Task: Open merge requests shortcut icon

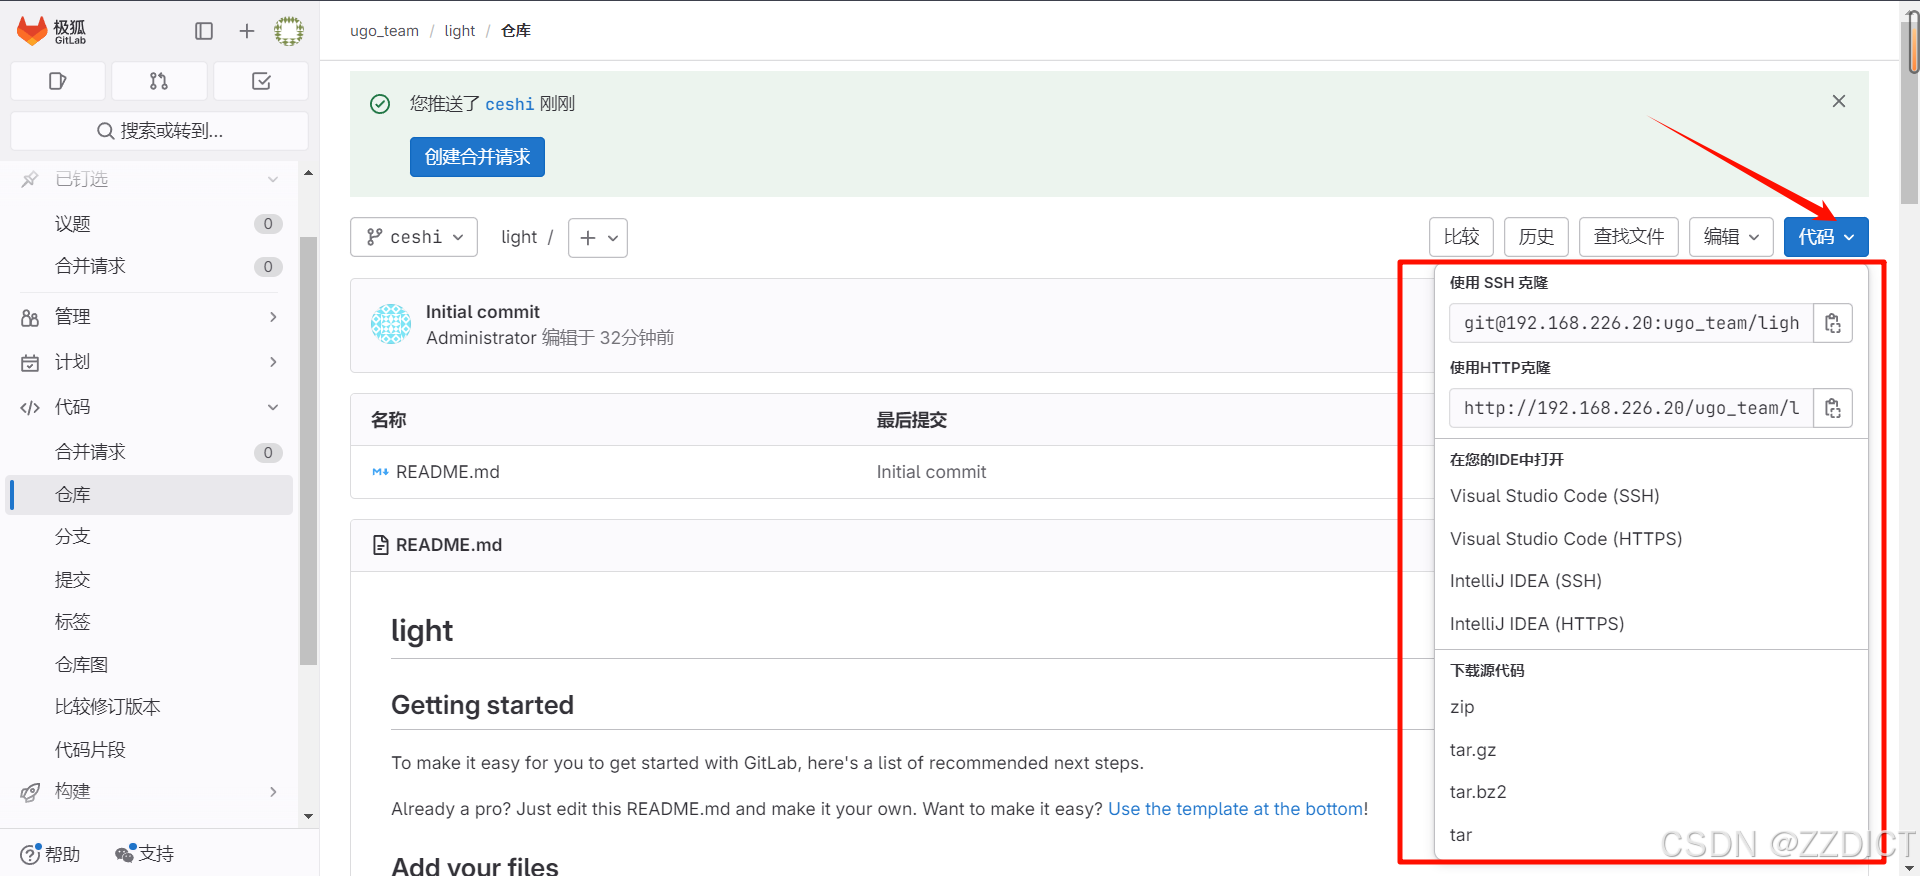Action: 159,81
